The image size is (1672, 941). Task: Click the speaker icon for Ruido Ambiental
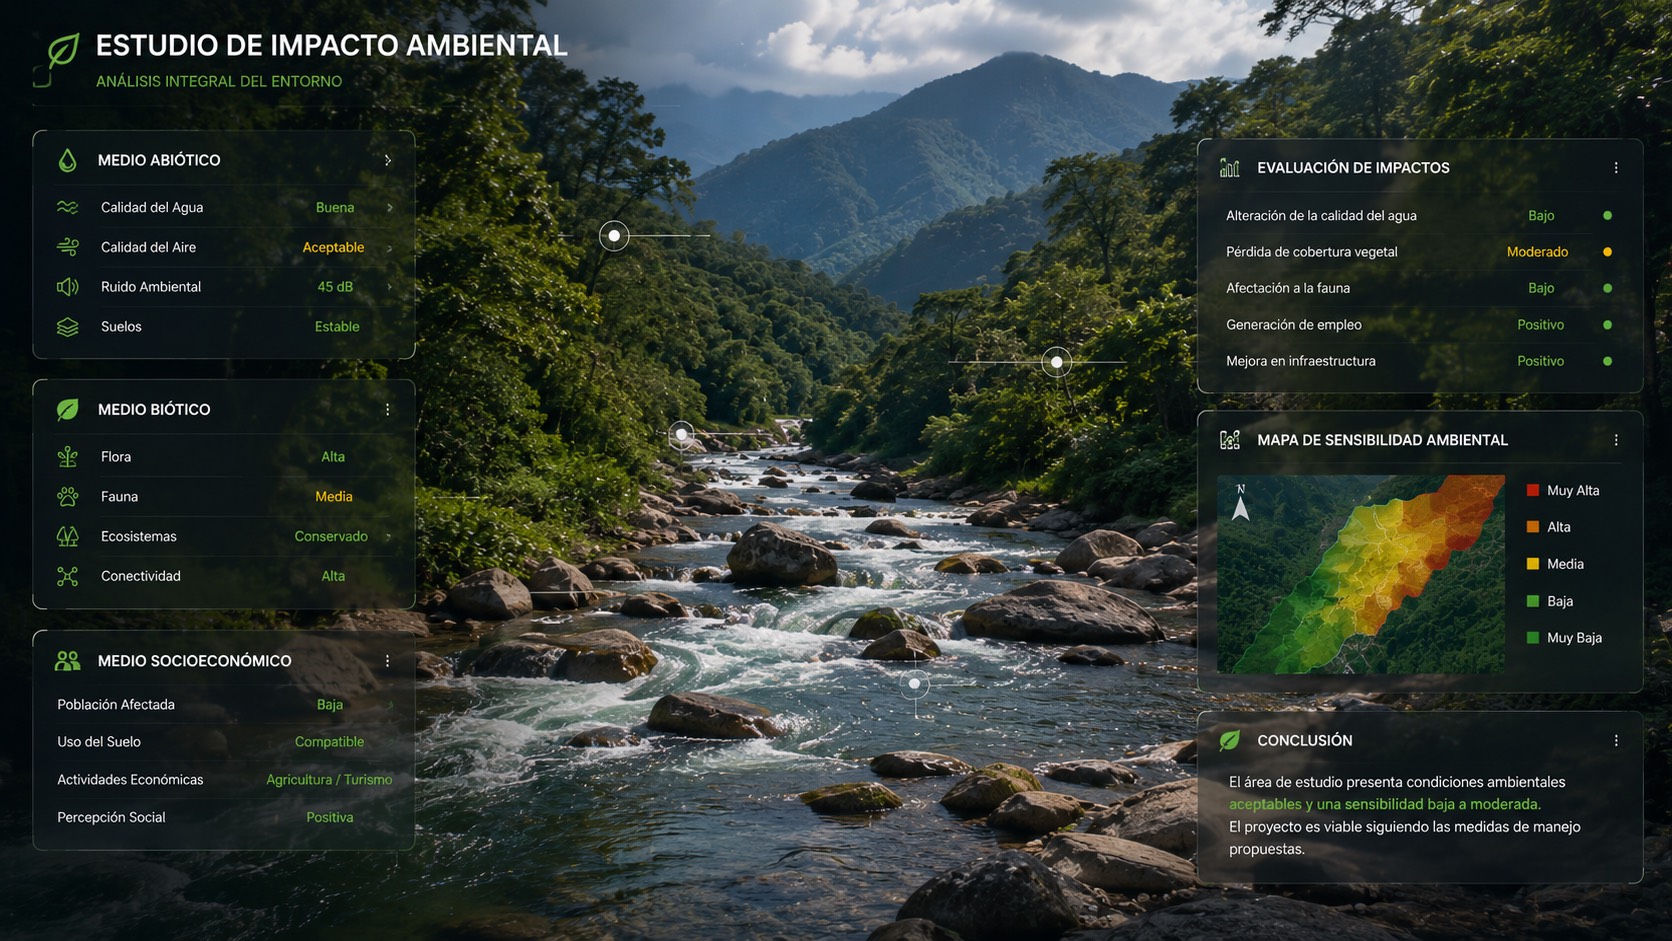[x=67, y=287]
